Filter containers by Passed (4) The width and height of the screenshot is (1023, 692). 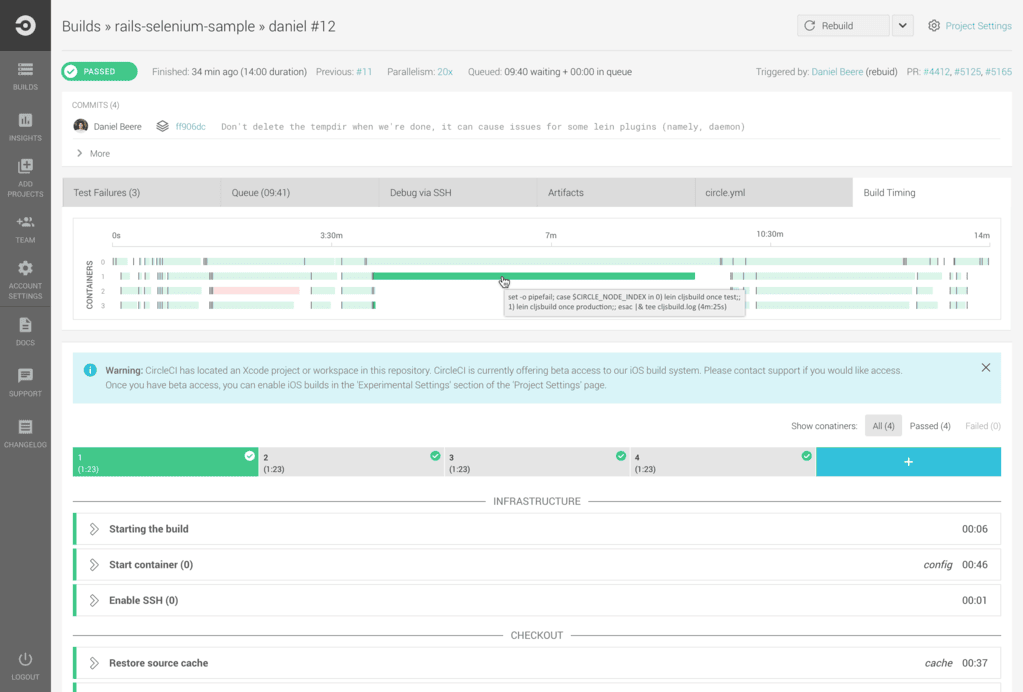click(930, 426)
